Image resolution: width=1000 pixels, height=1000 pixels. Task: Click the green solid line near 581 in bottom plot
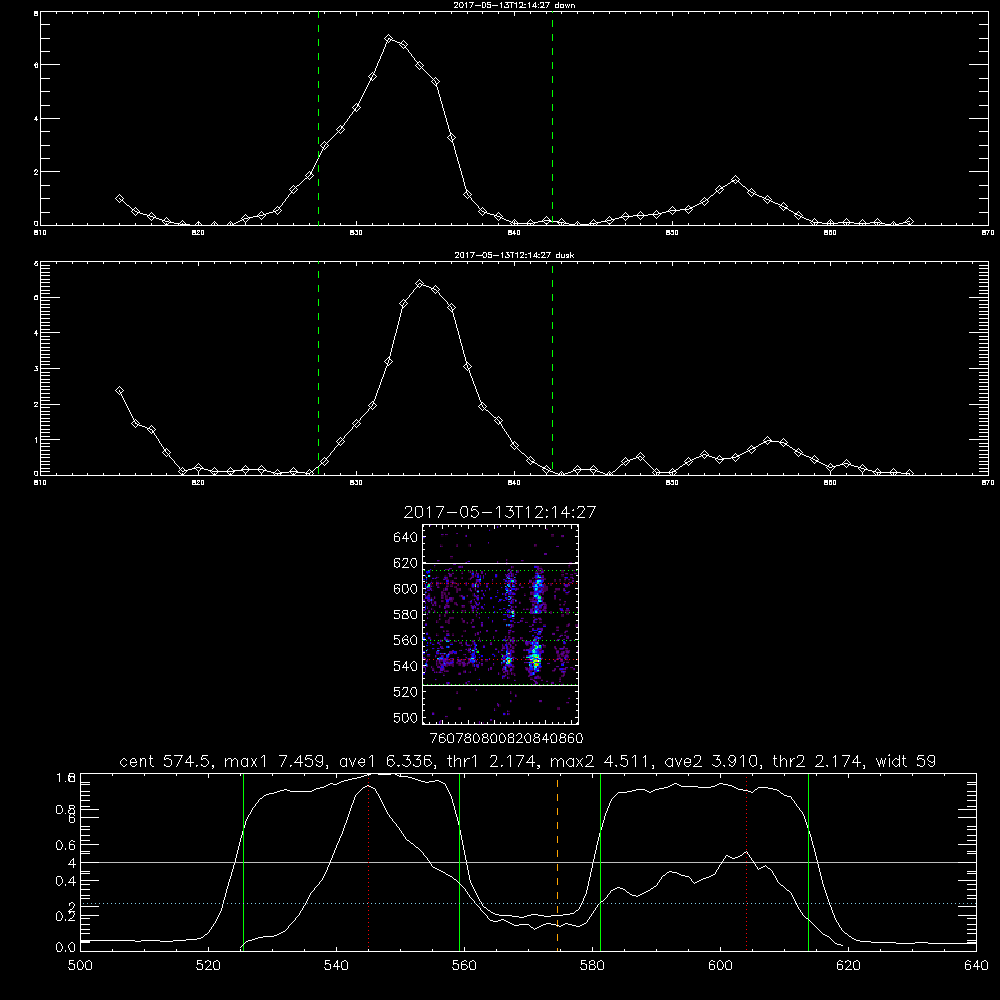click(x=600, y=862)
